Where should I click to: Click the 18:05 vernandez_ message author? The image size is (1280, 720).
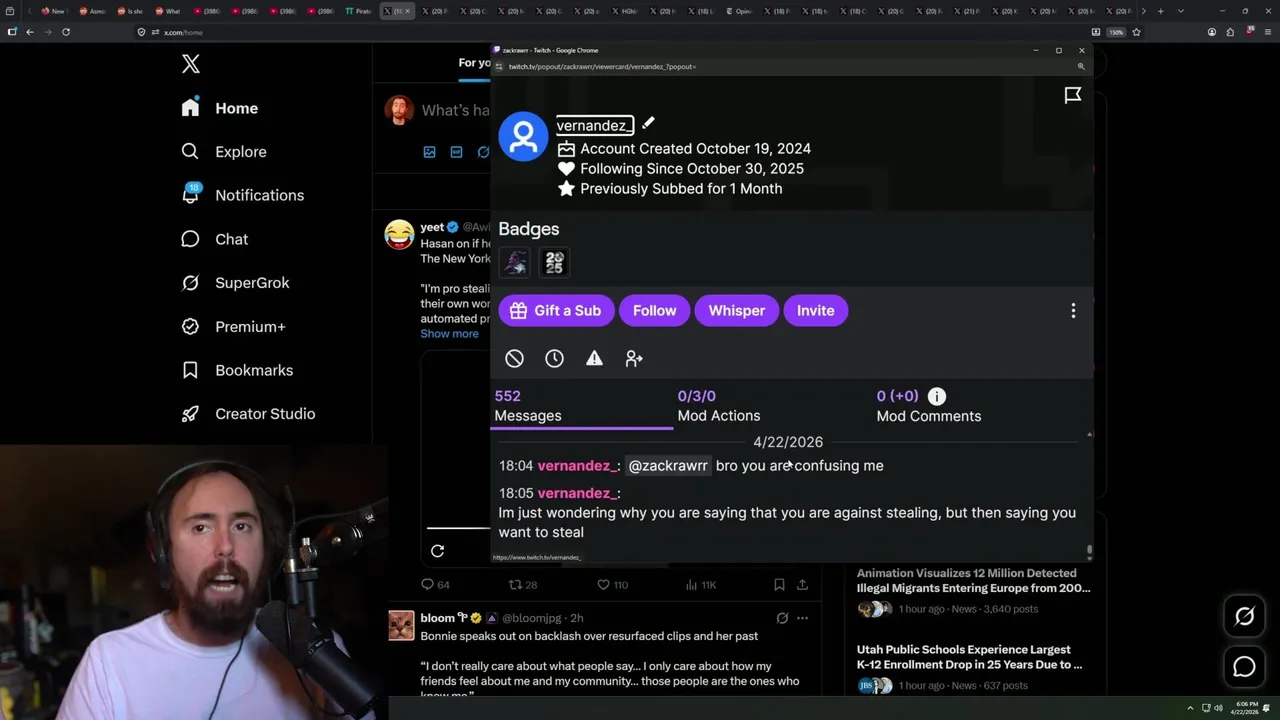pos(576,493)
